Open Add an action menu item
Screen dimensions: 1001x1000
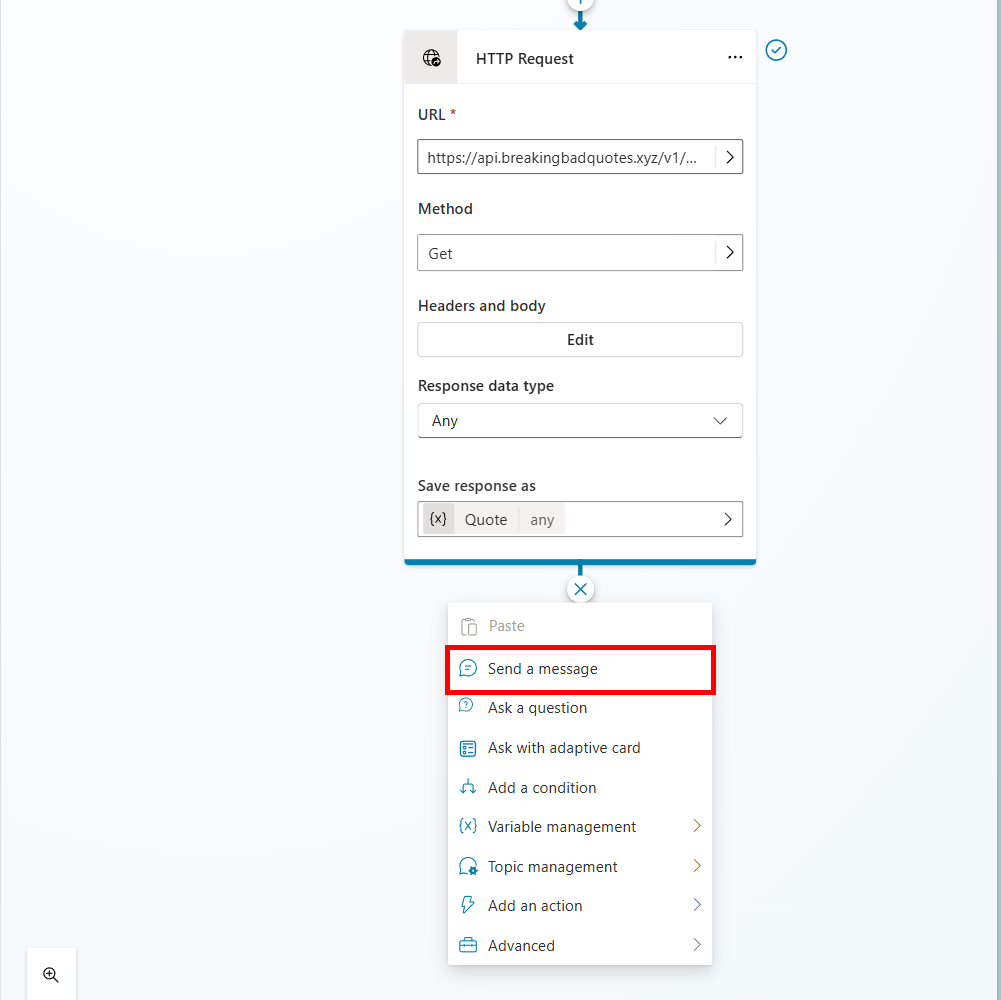tap(580, 905)
